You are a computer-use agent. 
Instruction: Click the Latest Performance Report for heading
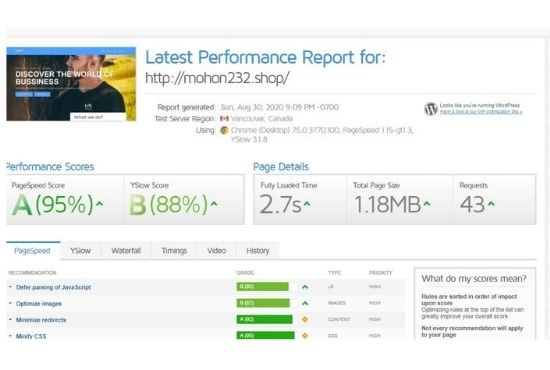coord(265,57)
